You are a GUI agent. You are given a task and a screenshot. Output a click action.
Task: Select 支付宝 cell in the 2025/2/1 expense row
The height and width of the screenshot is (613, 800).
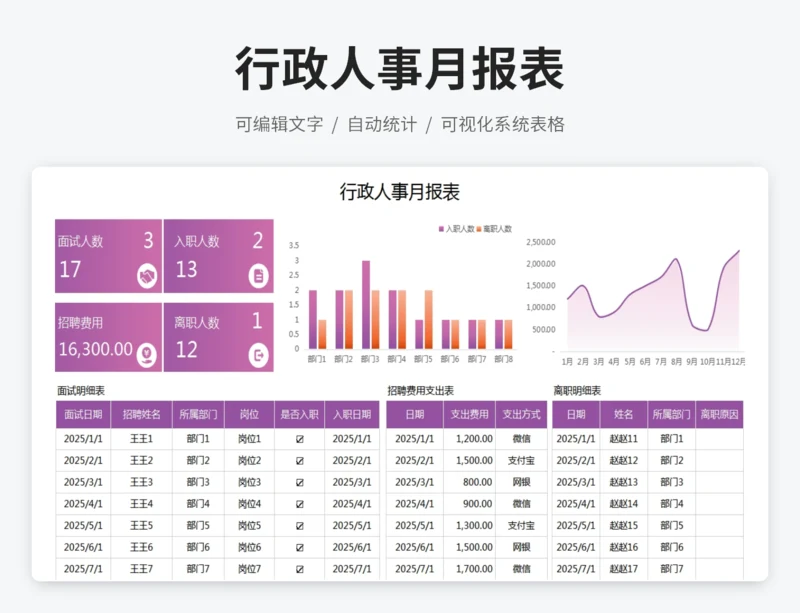pos(521,461)
